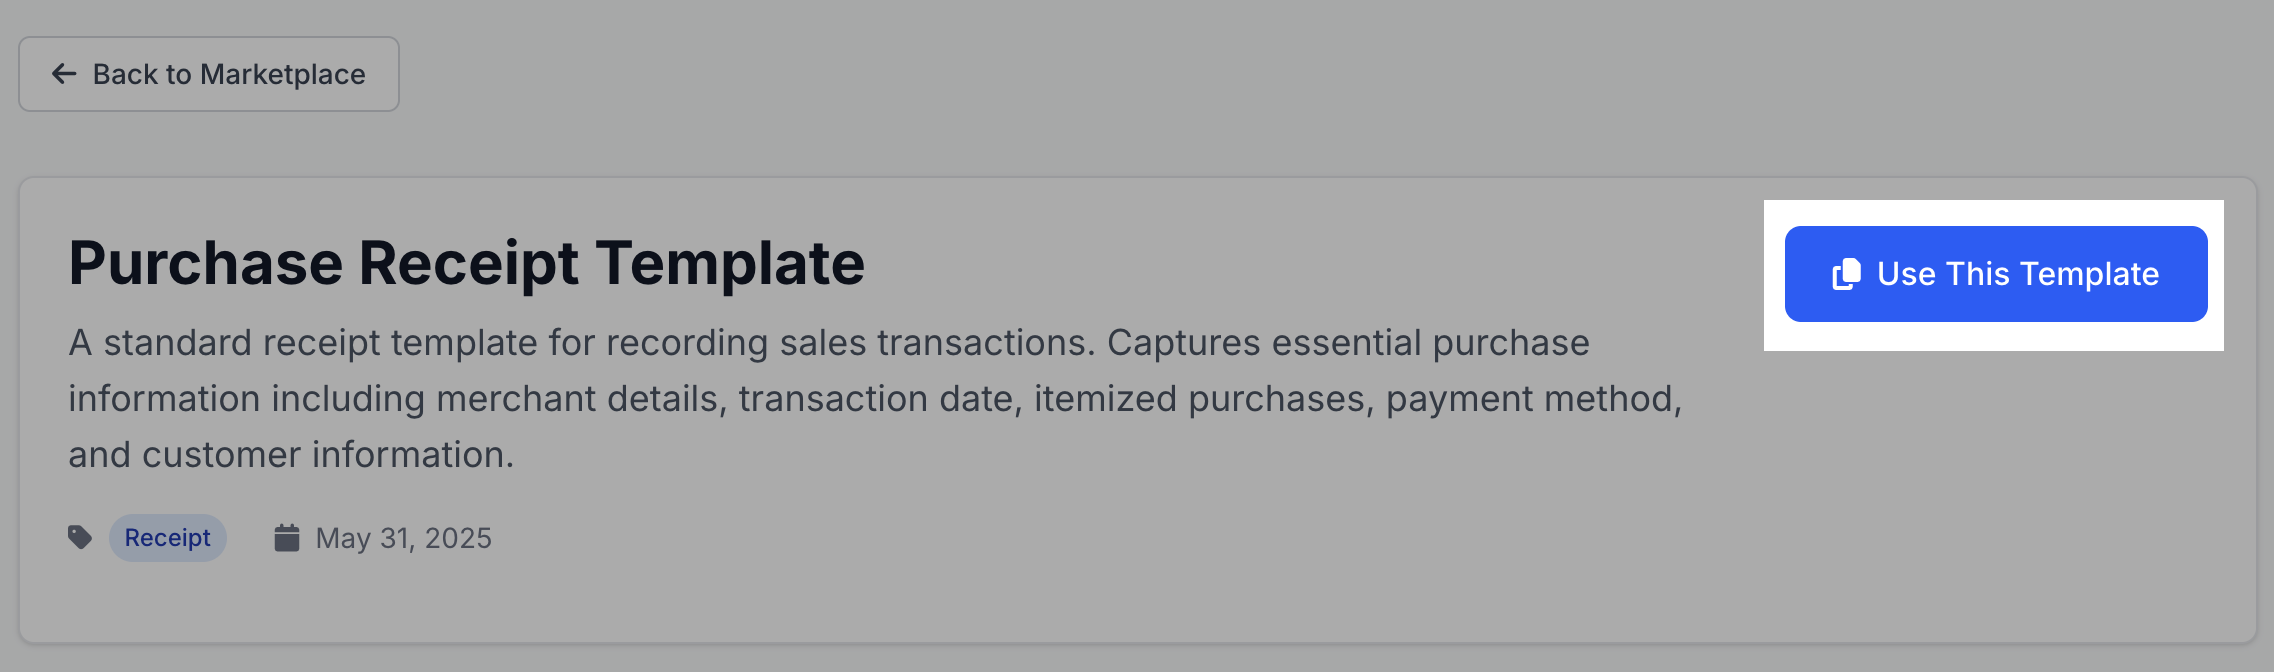The width and height of the screenshot is (2274, 672).
Task: Use this Purchase Receipt template
Action: pyautogui.click(x=1996, y=274)
